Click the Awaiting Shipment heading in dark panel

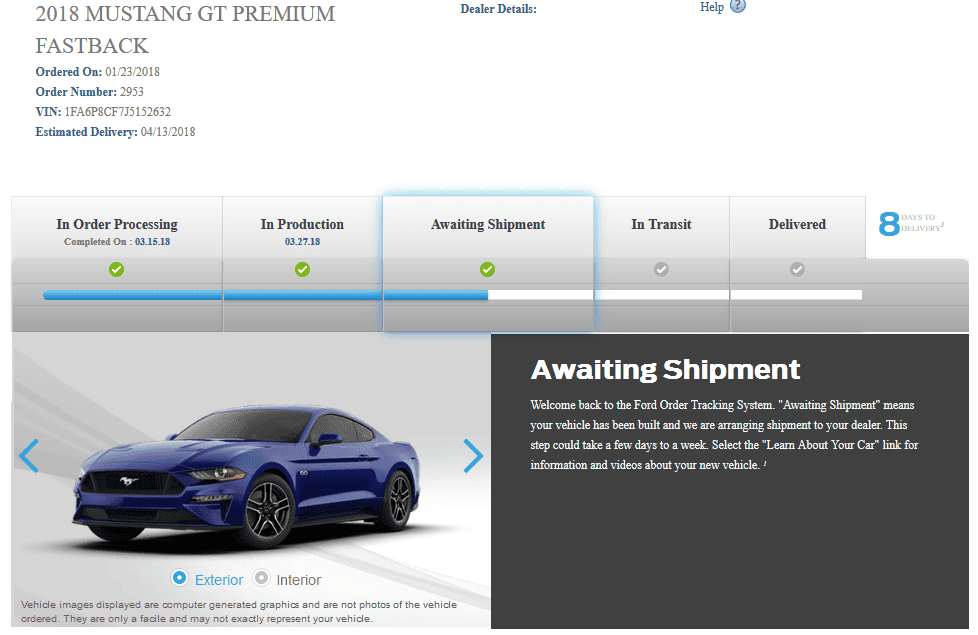point(665,369)
